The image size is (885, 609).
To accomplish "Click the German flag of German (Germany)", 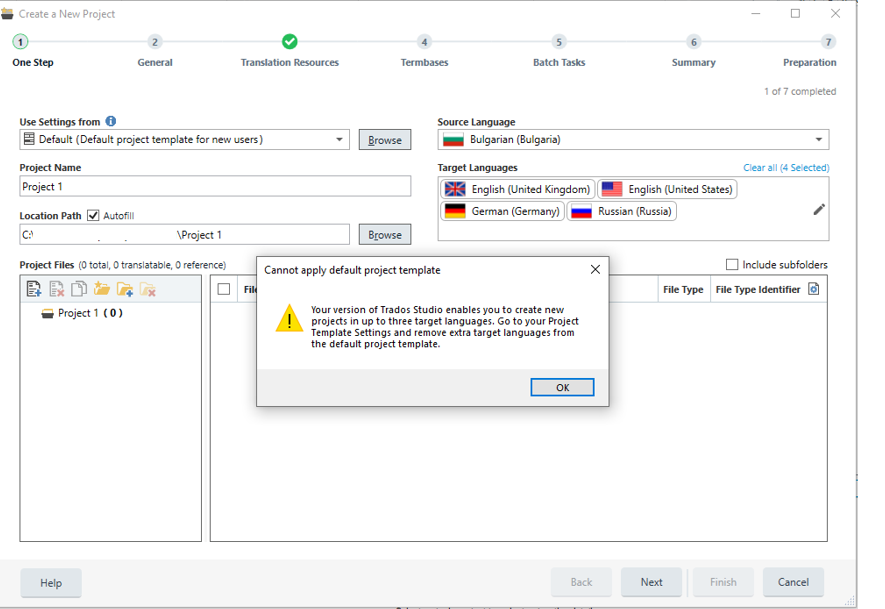I will point(455,211).
